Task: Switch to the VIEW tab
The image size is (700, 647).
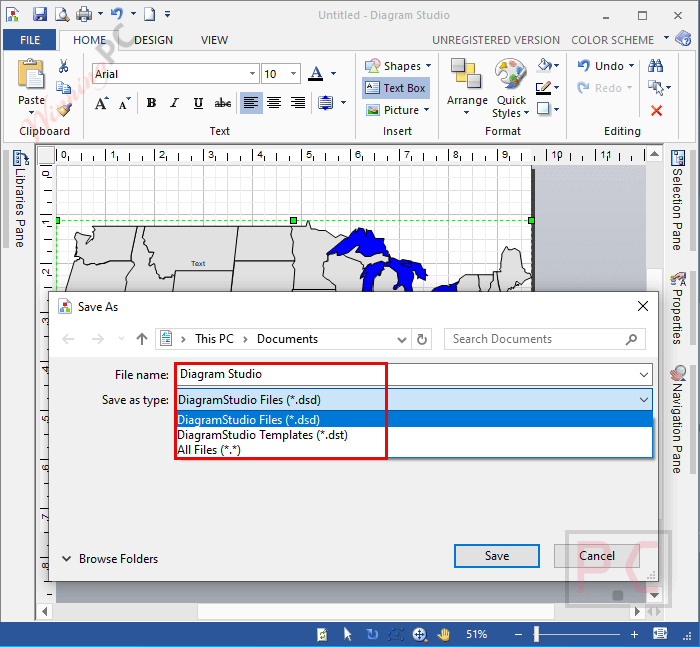Action: pos(214,40)
